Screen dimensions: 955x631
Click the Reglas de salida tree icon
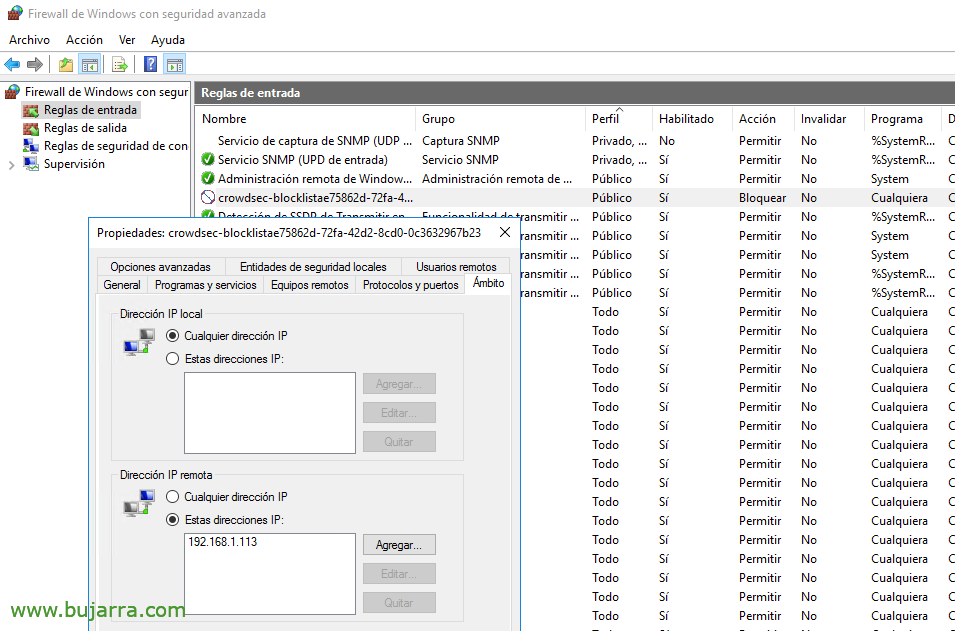[x=31, y=129]
